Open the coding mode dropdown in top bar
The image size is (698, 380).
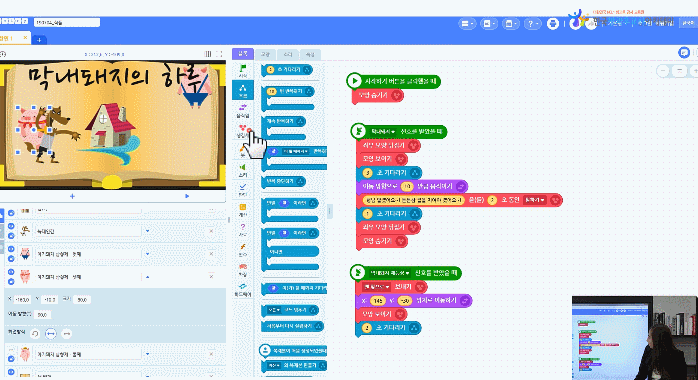tap(467, 24)
